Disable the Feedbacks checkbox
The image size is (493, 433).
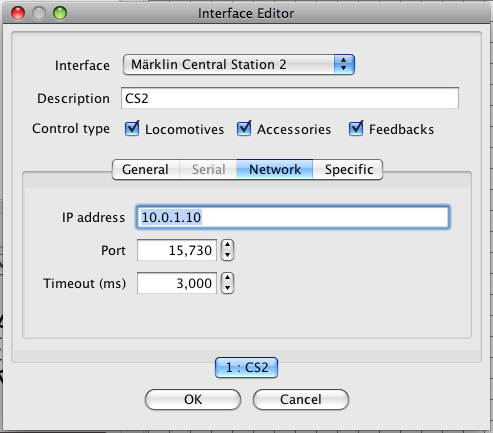tap(356, 129)
